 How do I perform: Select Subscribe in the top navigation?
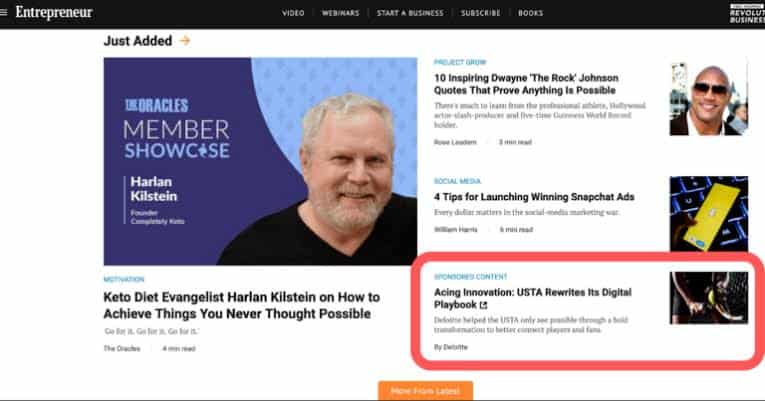(481, 13)
